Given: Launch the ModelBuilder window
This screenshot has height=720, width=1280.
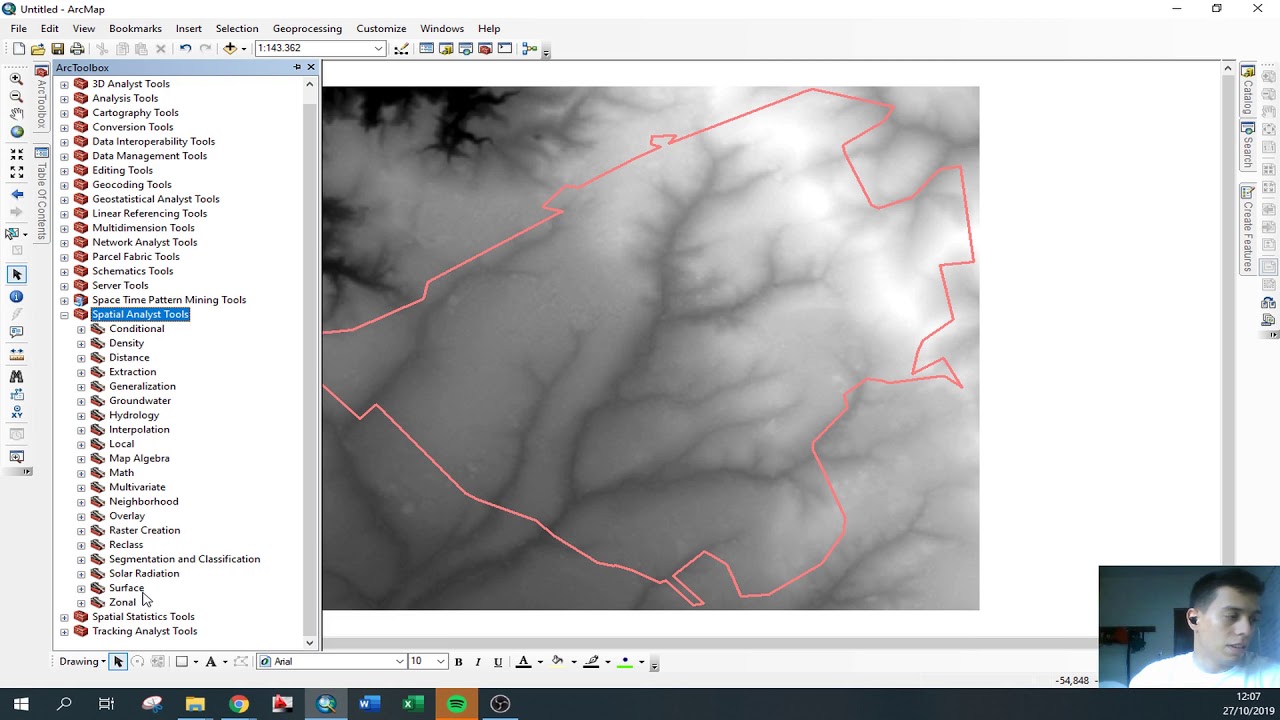Looking at the screenshot, I should 530,48.
